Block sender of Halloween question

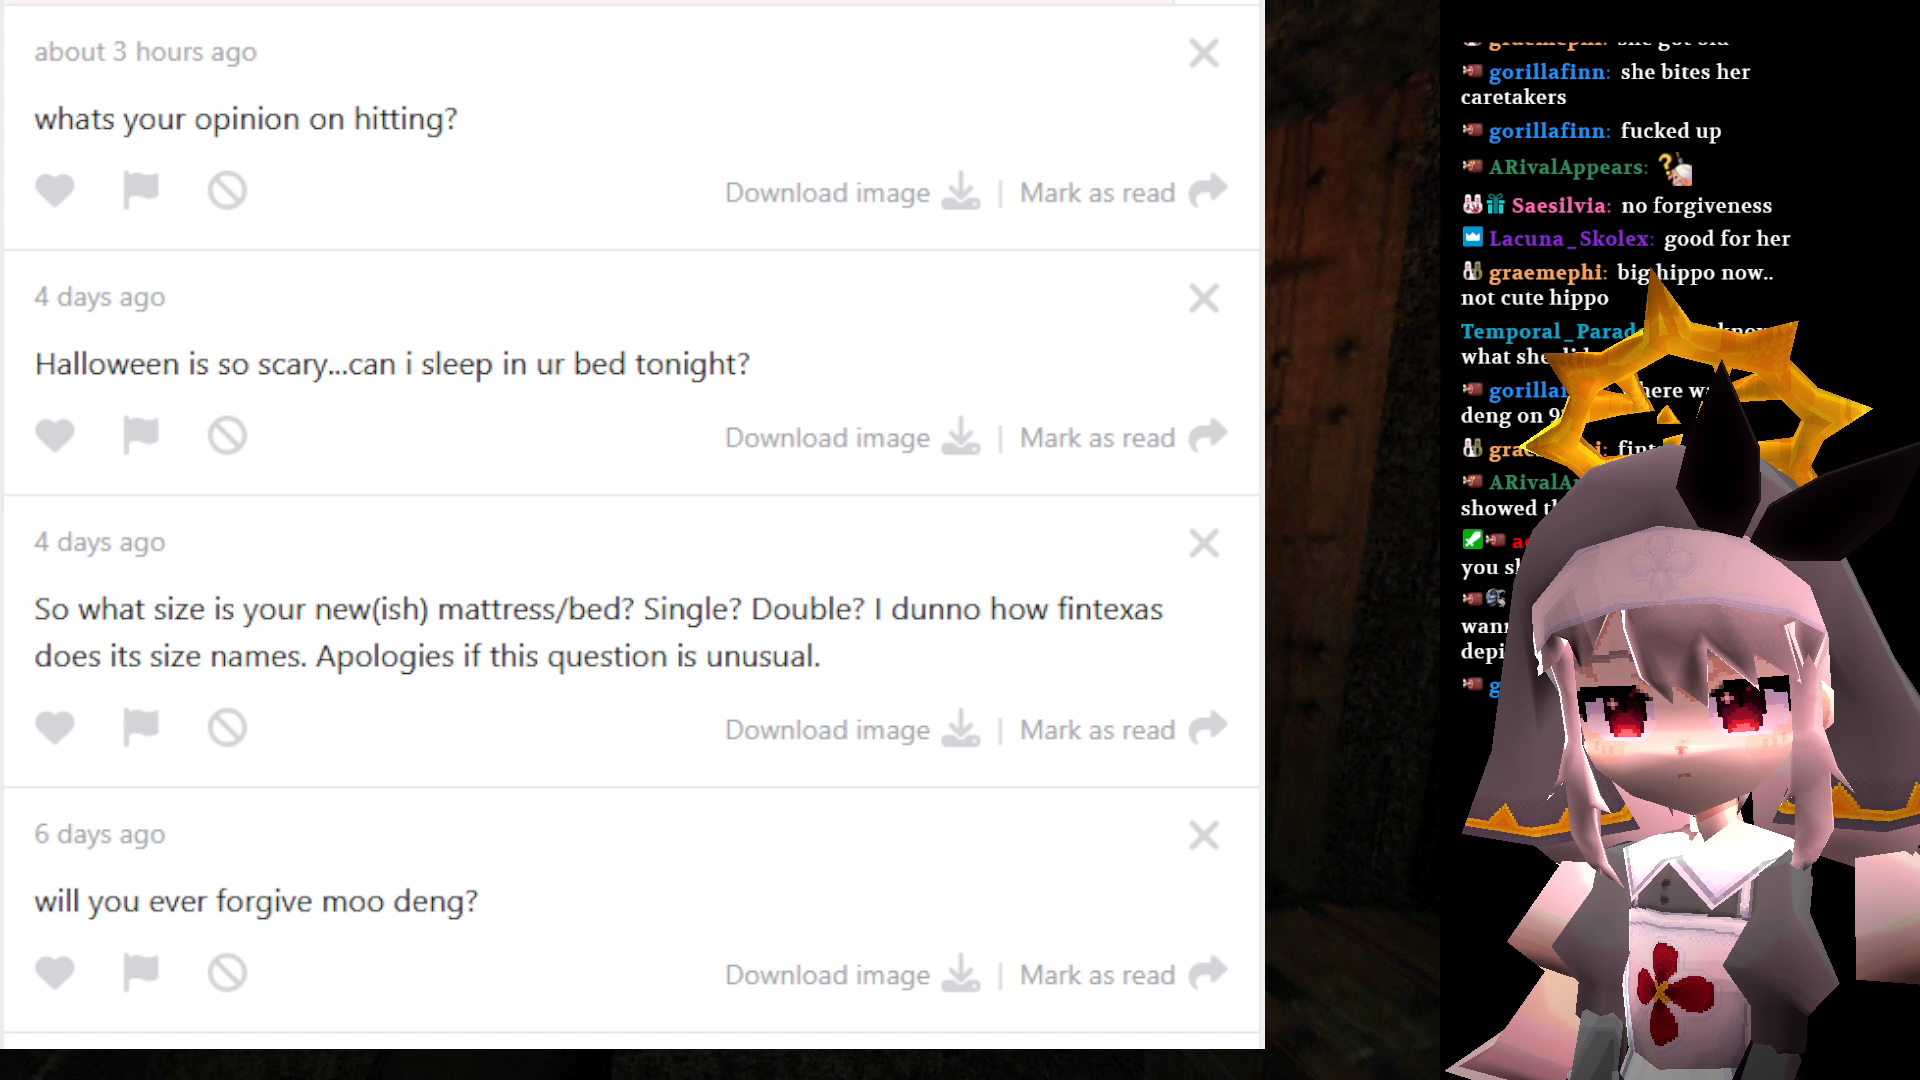coord(227,435)
